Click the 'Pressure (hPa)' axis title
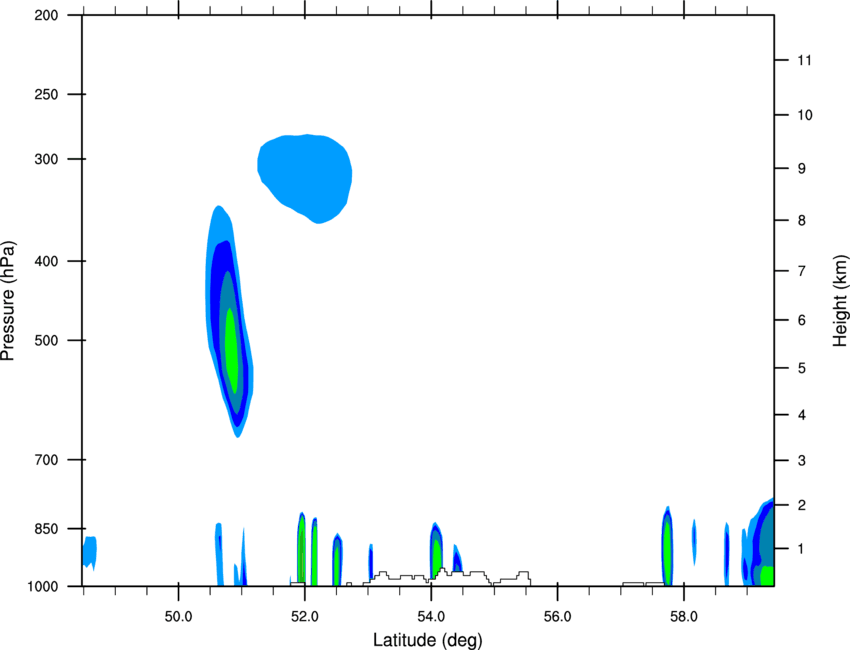Image resolution: width=850 pixels, height=650 pixels. [8, 301]
